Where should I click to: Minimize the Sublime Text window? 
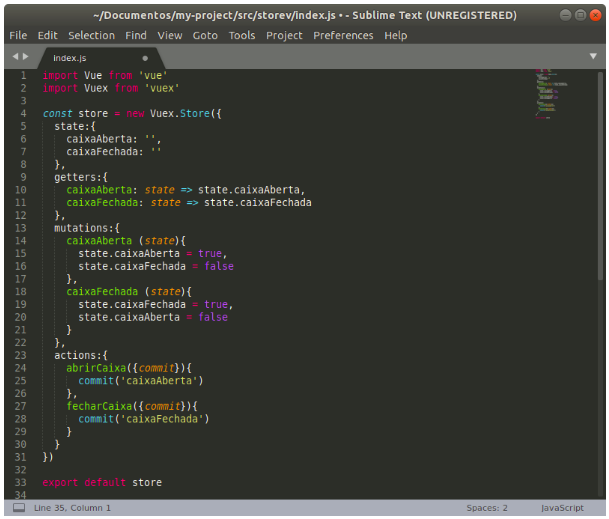(x=566, y=15)
